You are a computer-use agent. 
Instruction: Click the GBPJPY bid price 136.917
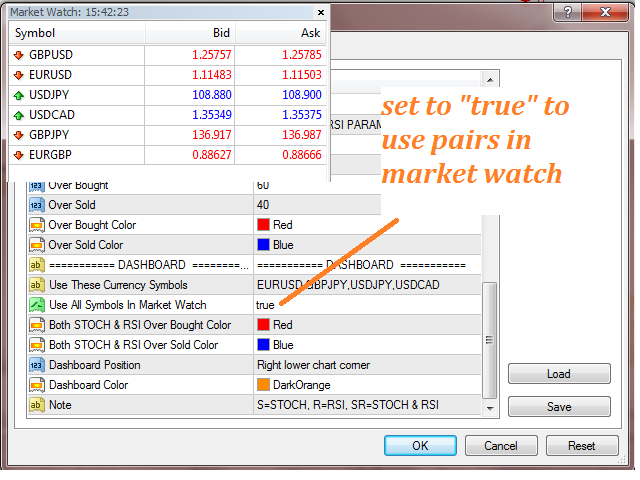click(x=212, y=135)
